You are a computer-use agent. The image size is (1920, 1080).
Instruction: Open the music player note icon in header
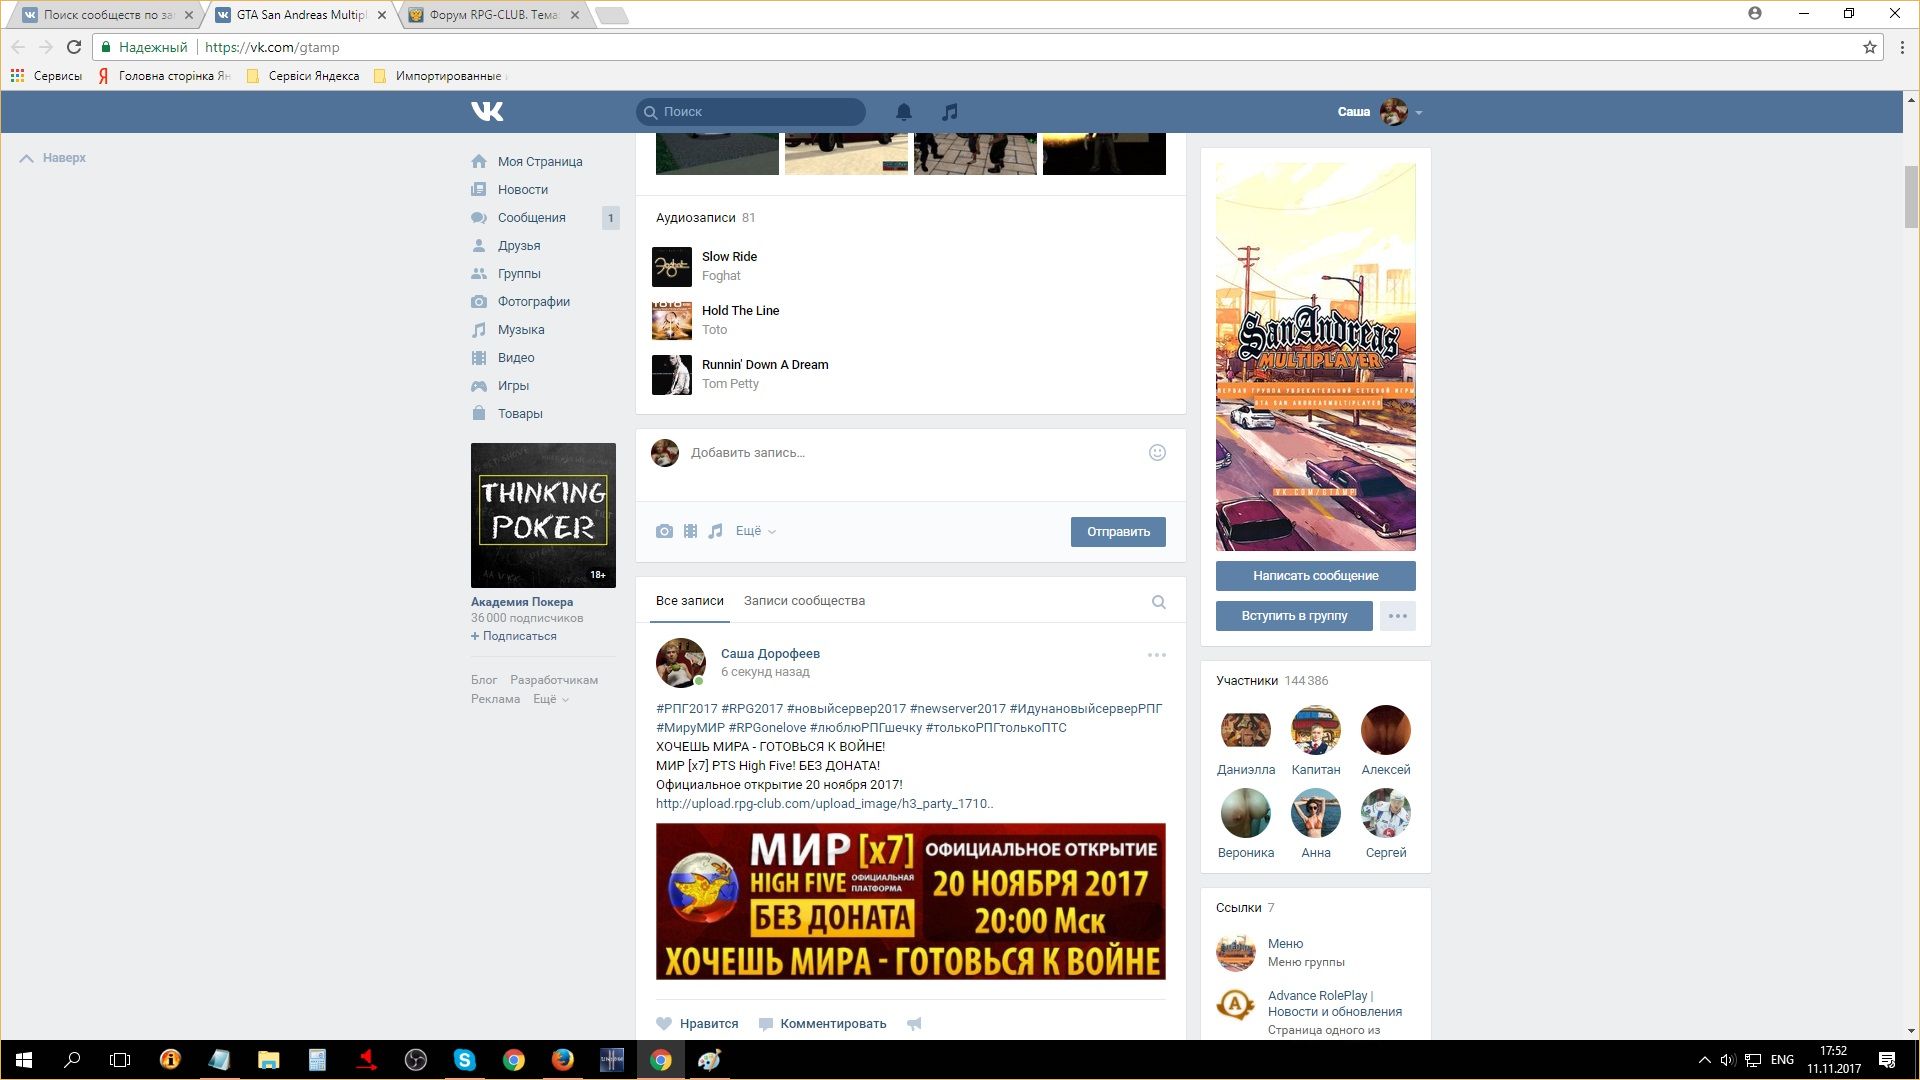point(950,112)
